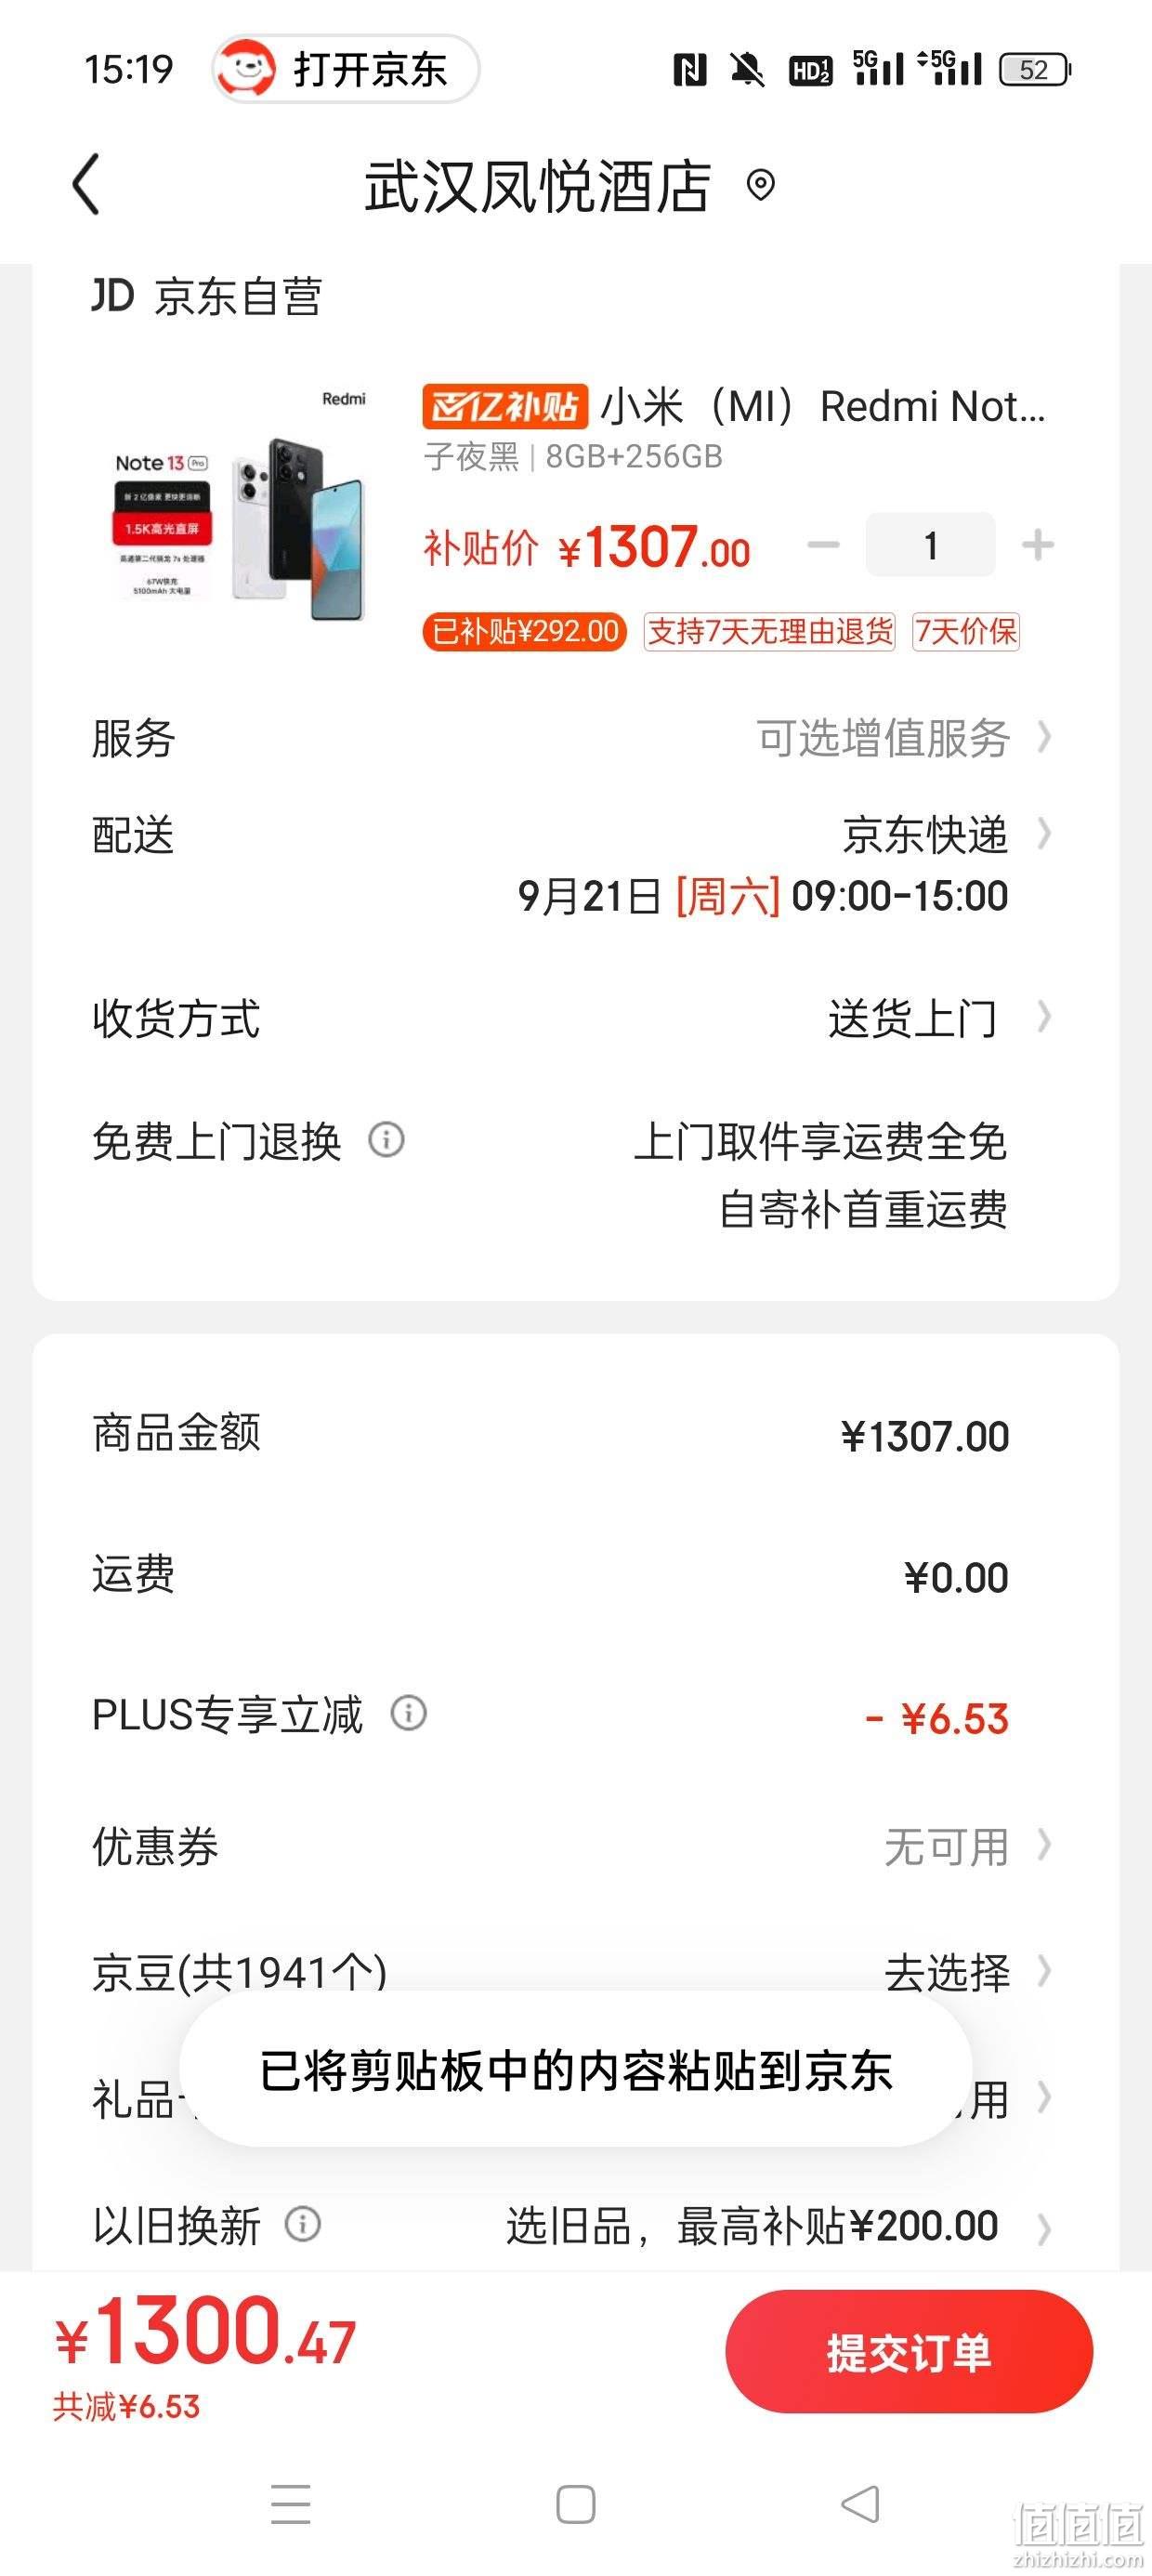Open the 优惠券 coupon row
The height and width of the screenshot is (2576, 1152).
coord(575,1846)
